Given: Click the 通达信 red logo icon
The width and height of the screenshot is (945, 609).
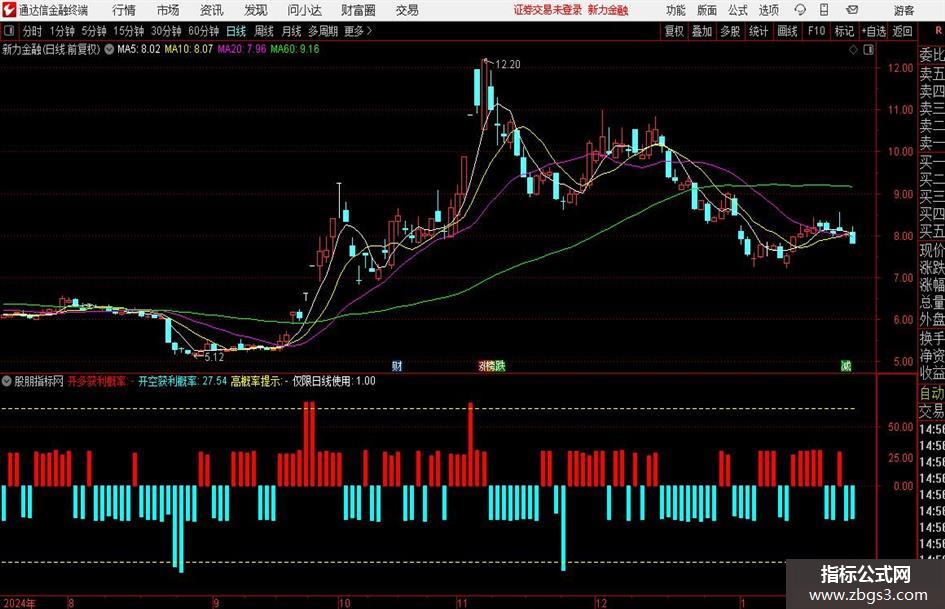Looking at the screenshot, I should coord(9,10).
